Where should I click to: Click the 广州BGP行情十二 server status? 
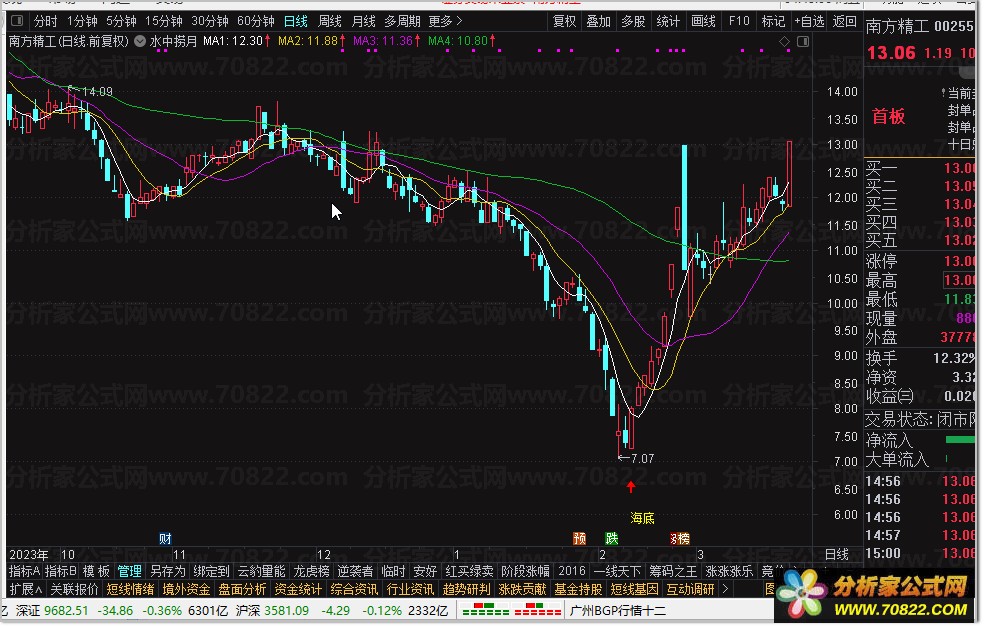[x=618, y=611]
